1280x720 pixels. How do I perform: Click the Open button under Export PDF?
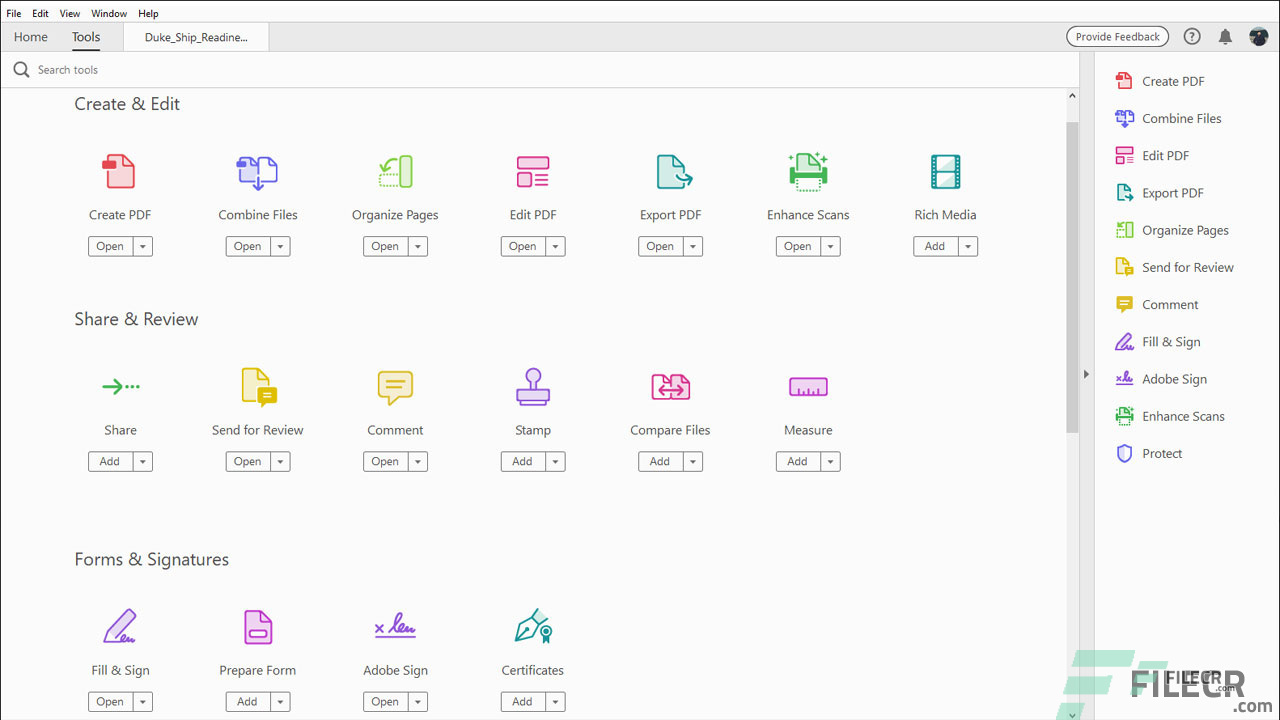coord(660,246)
